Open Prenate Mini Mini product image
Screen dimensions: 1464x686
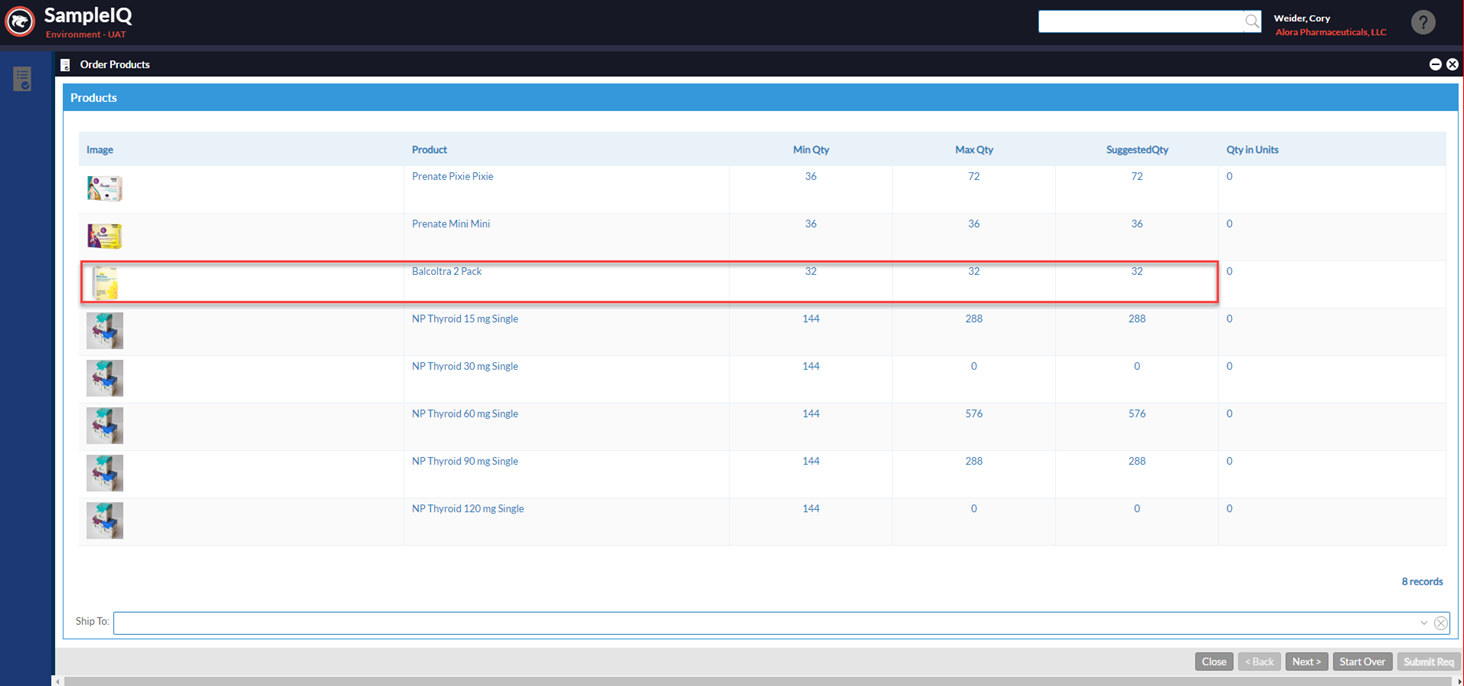[104, 236]
